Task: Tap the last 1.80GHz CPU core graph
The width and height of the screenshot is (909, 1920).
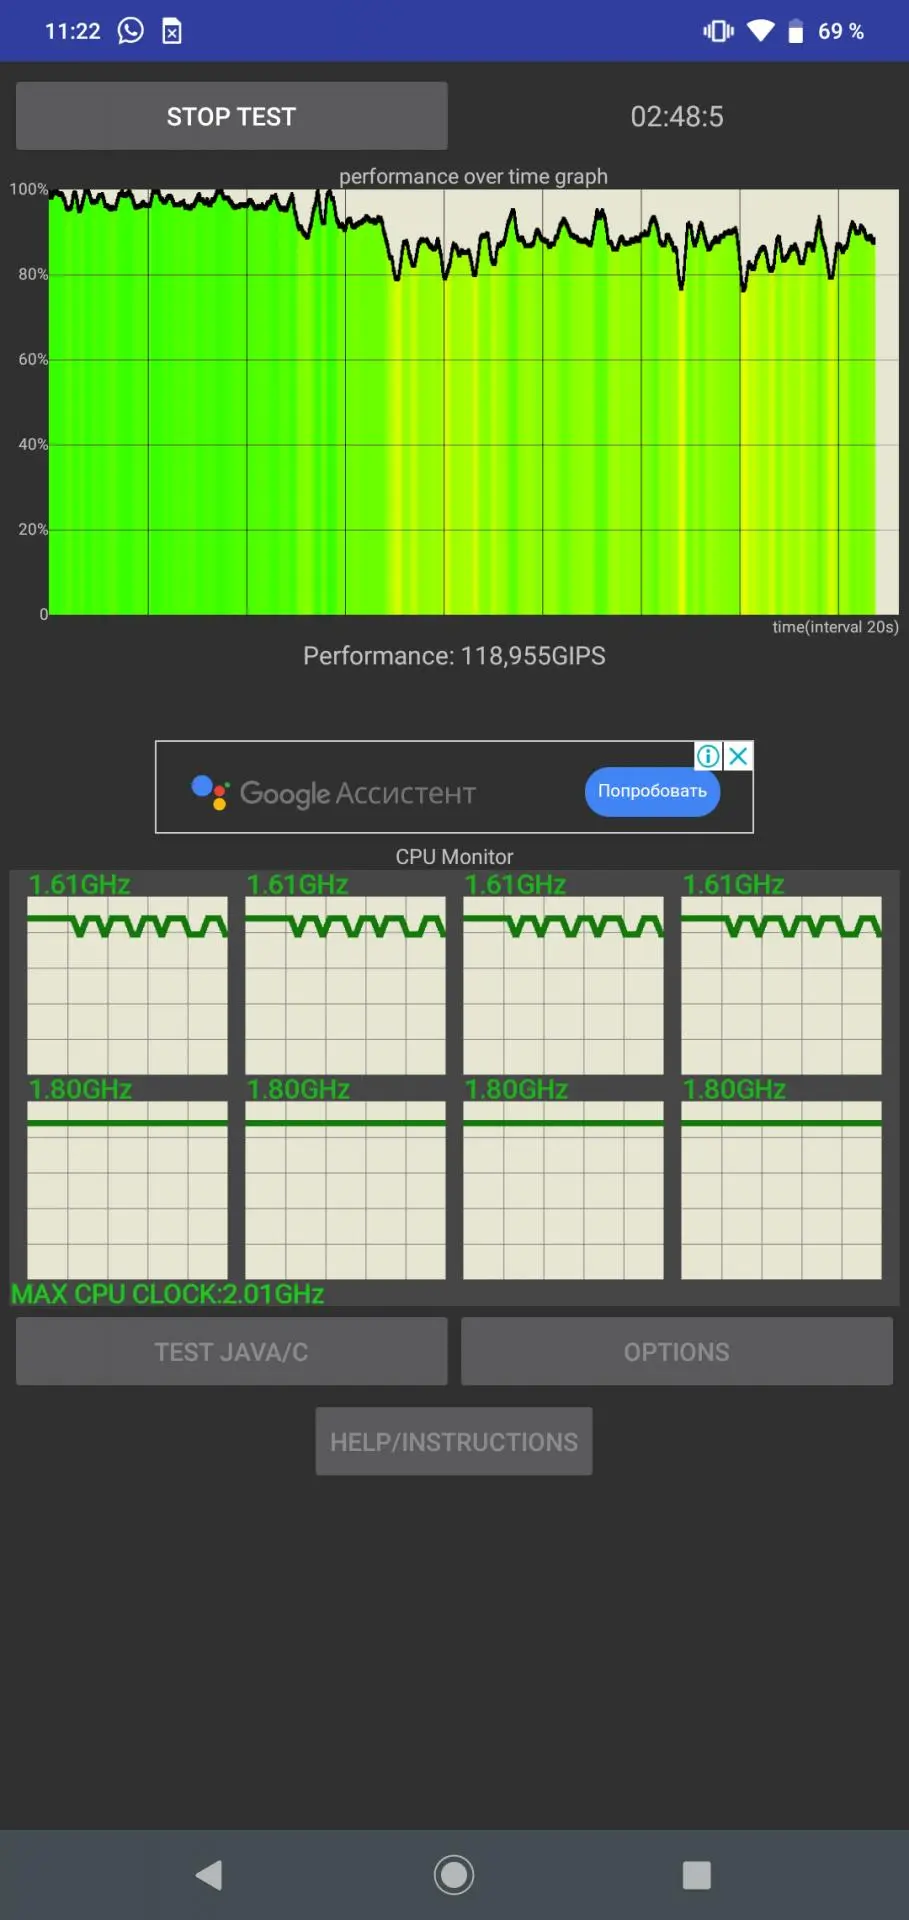Action: [781, 1190]
